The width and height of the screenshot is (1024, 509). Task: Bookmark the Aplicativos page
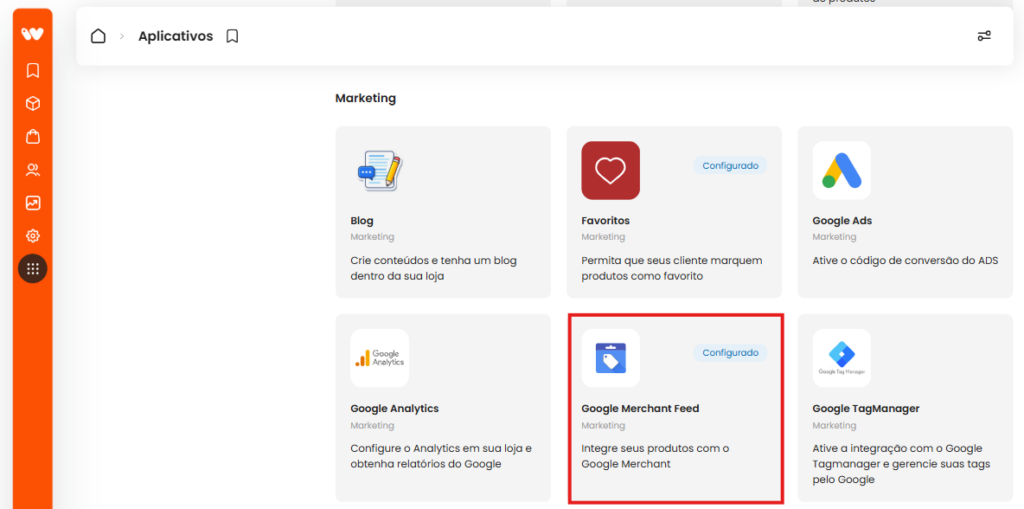click(232, 37)
